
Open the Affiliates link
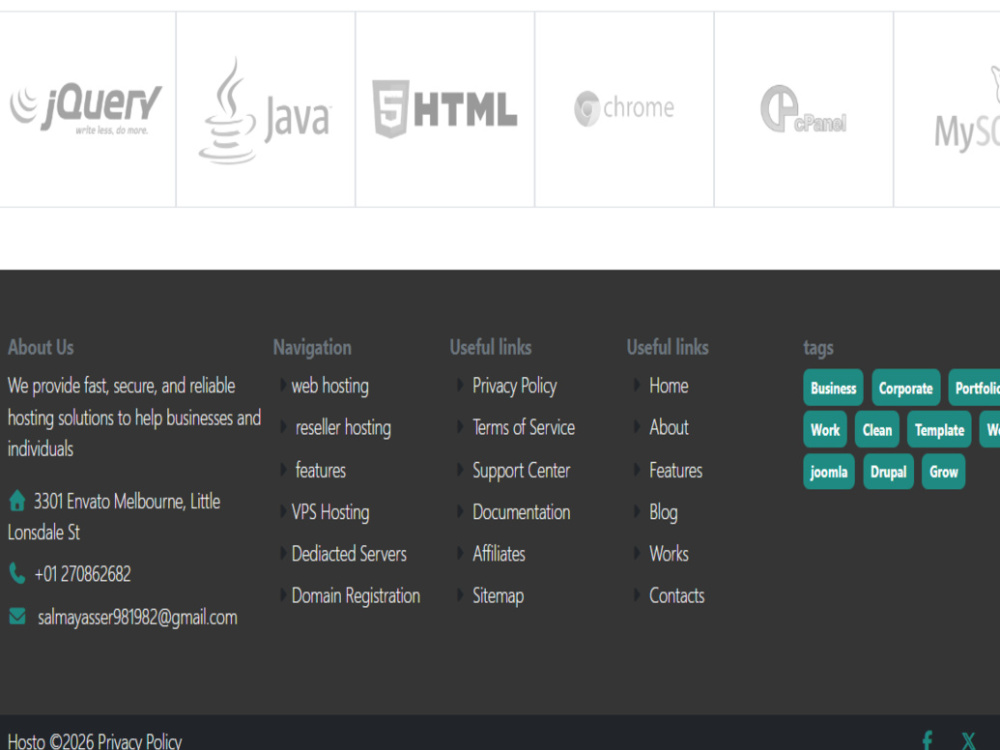coord(499,554)
